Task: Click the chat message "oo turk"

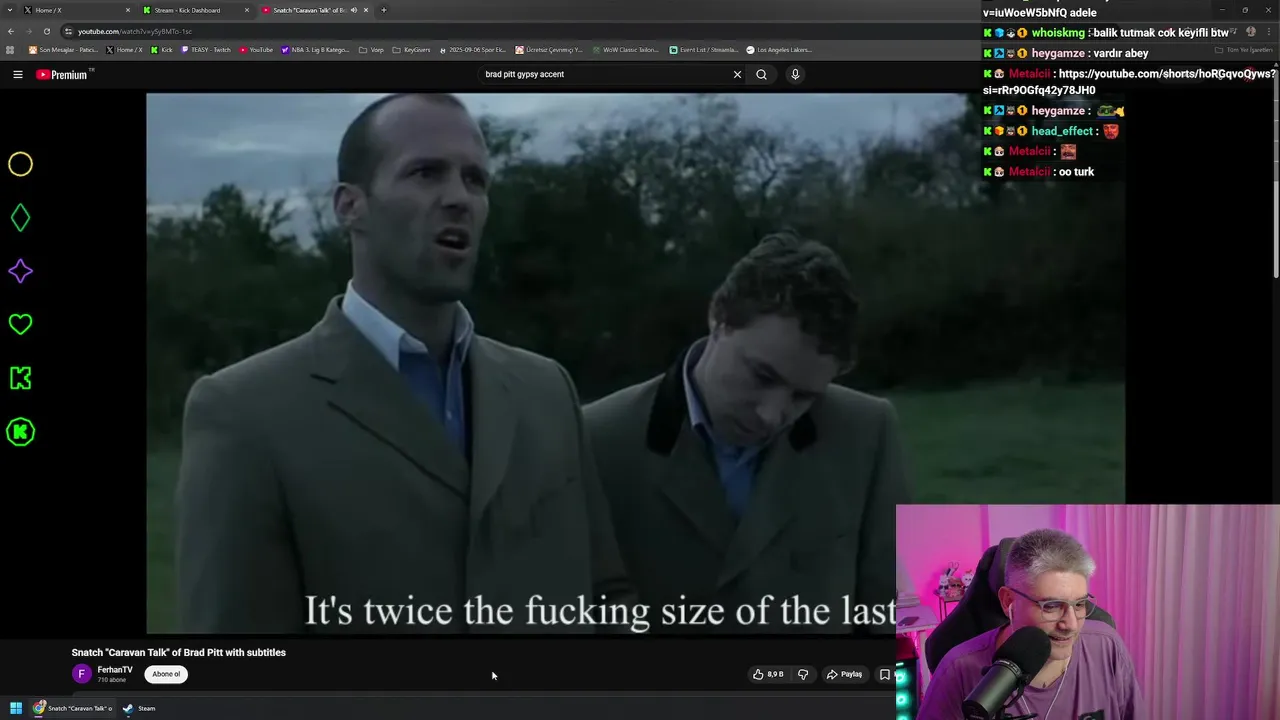Action: point(1076,172)
